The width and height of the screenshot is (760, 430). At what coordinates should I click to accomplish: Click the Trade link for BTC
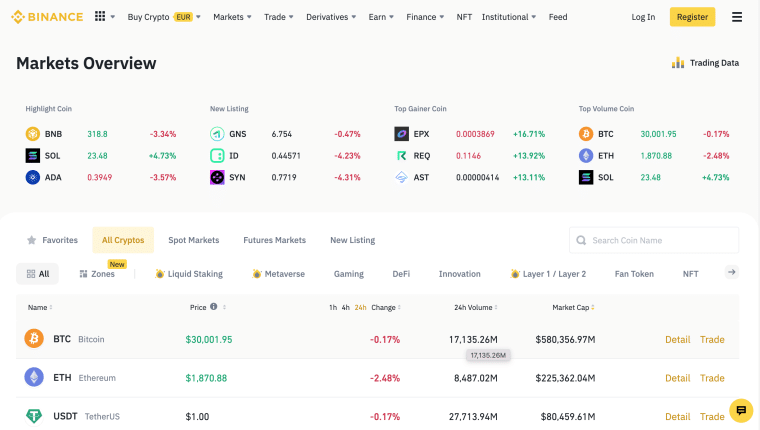712,339
